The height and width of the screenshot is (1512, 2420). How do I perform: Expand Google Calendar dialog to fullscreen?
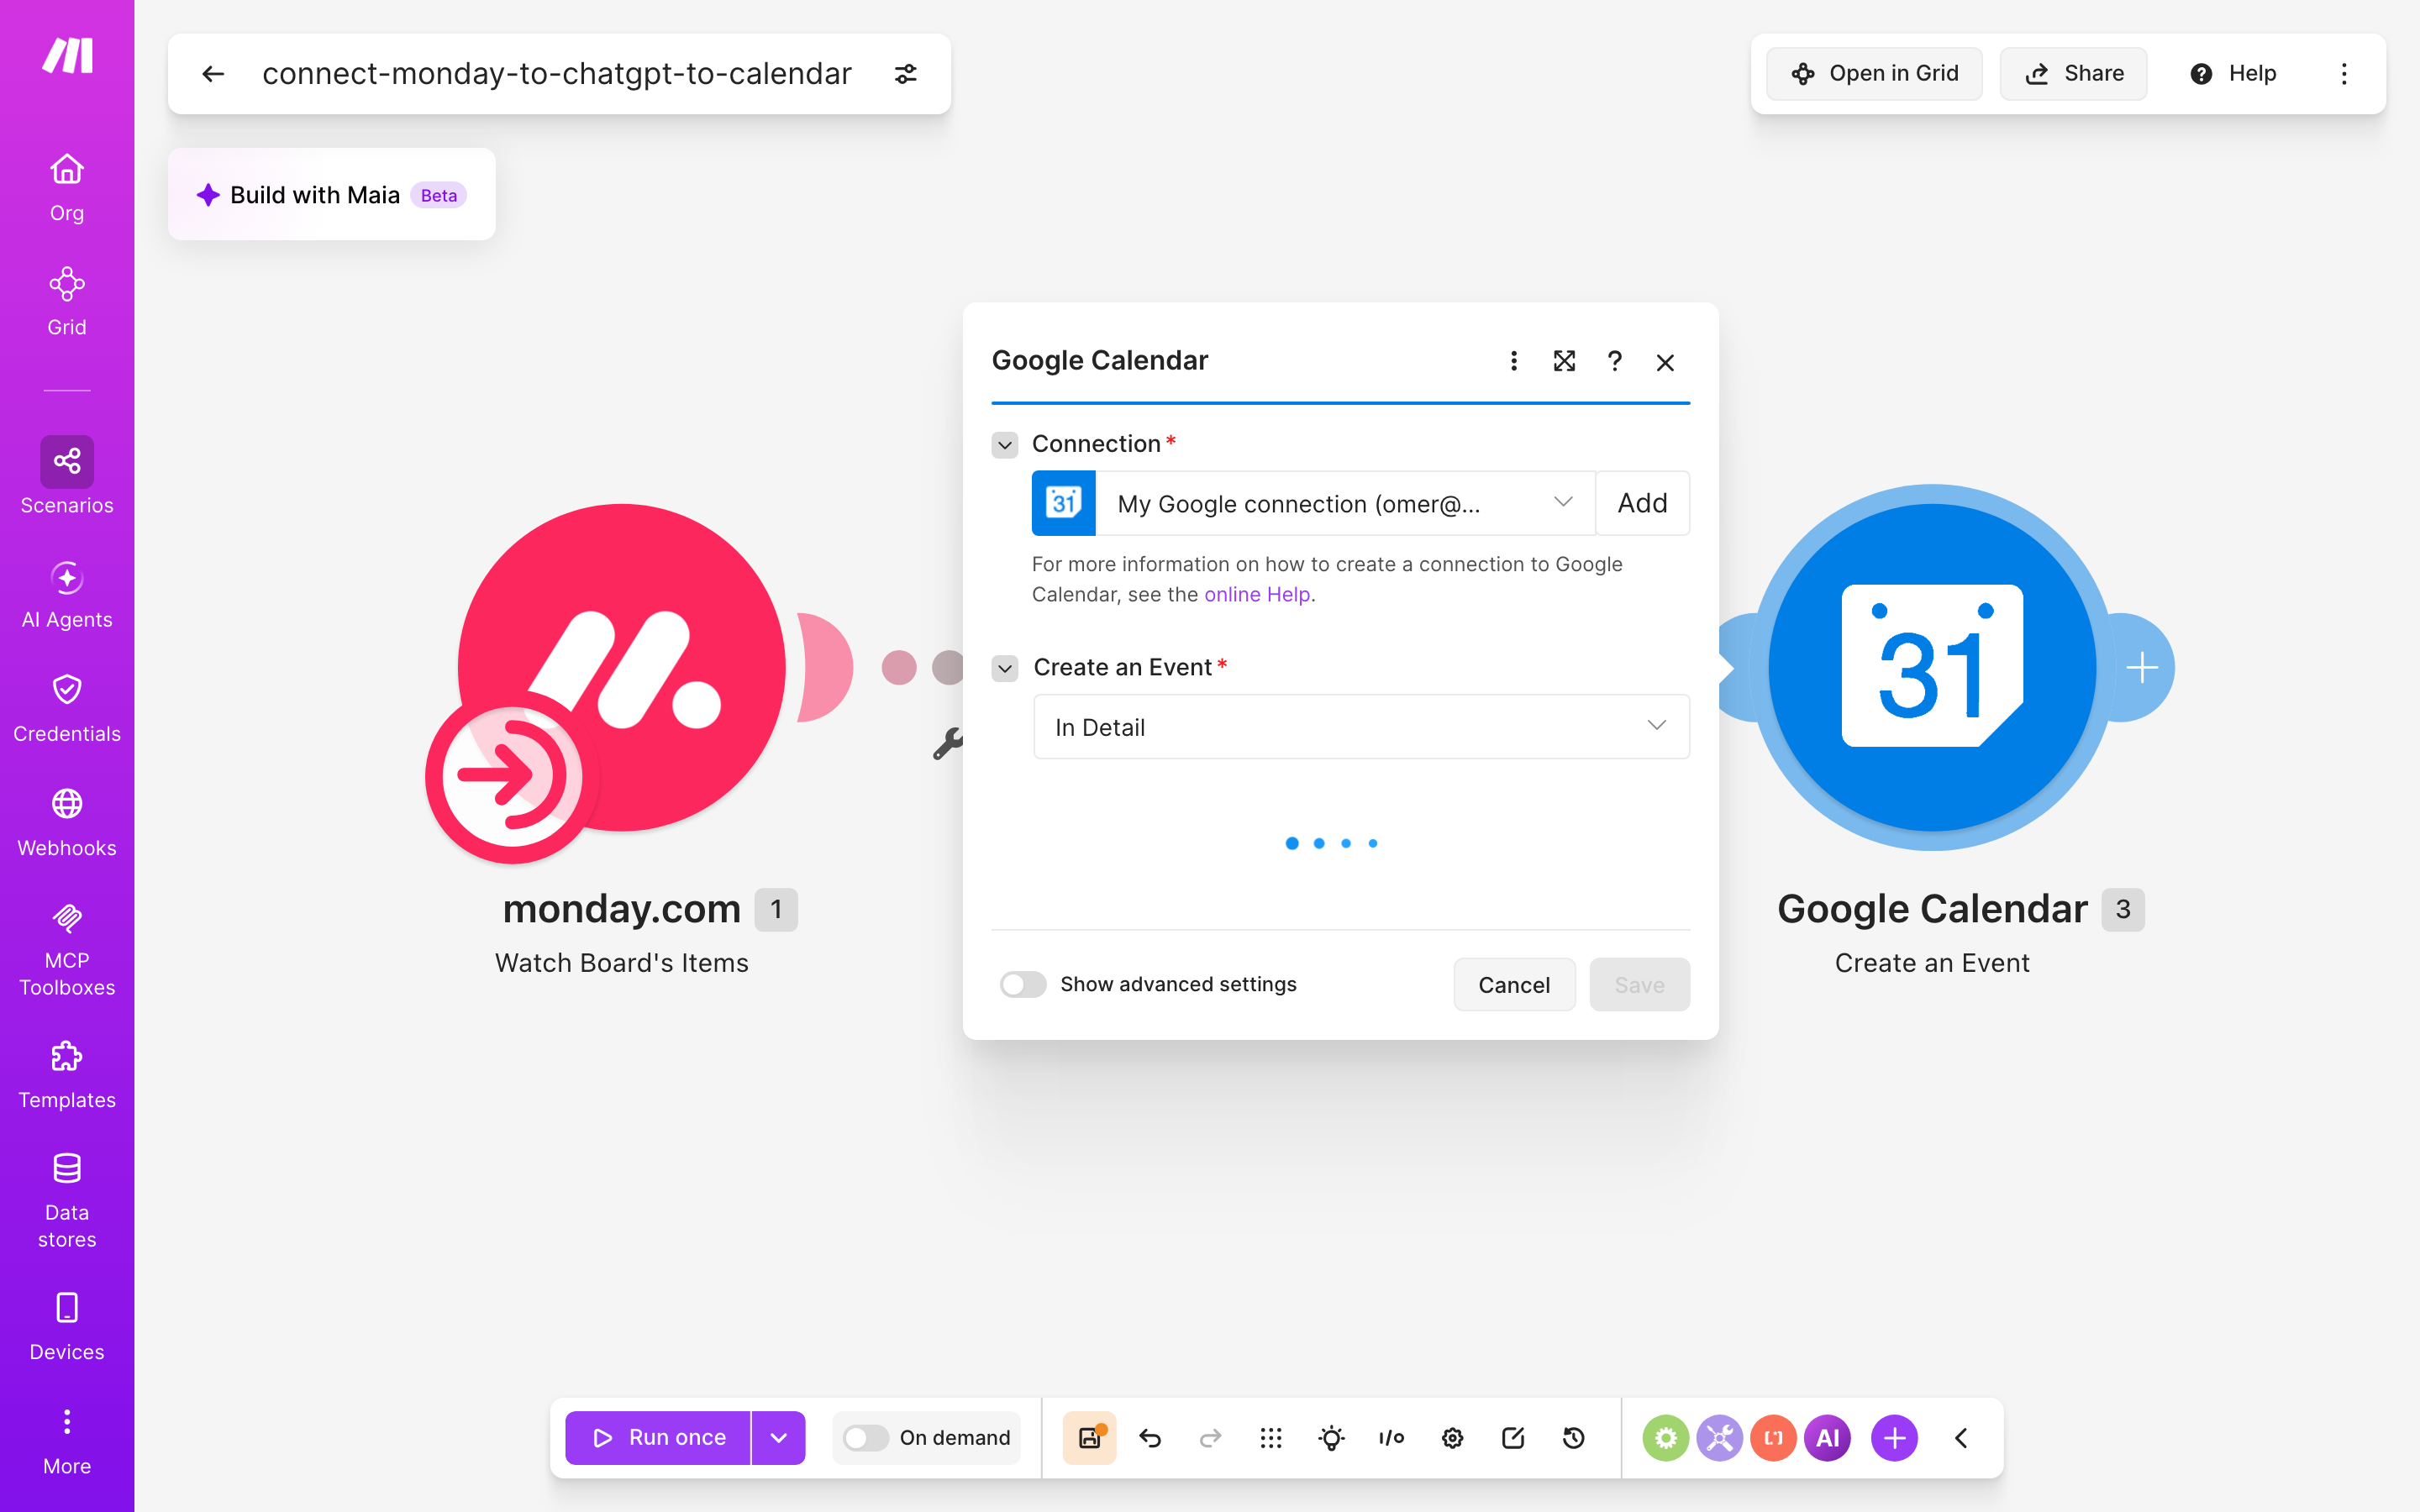coord(1564,361)
